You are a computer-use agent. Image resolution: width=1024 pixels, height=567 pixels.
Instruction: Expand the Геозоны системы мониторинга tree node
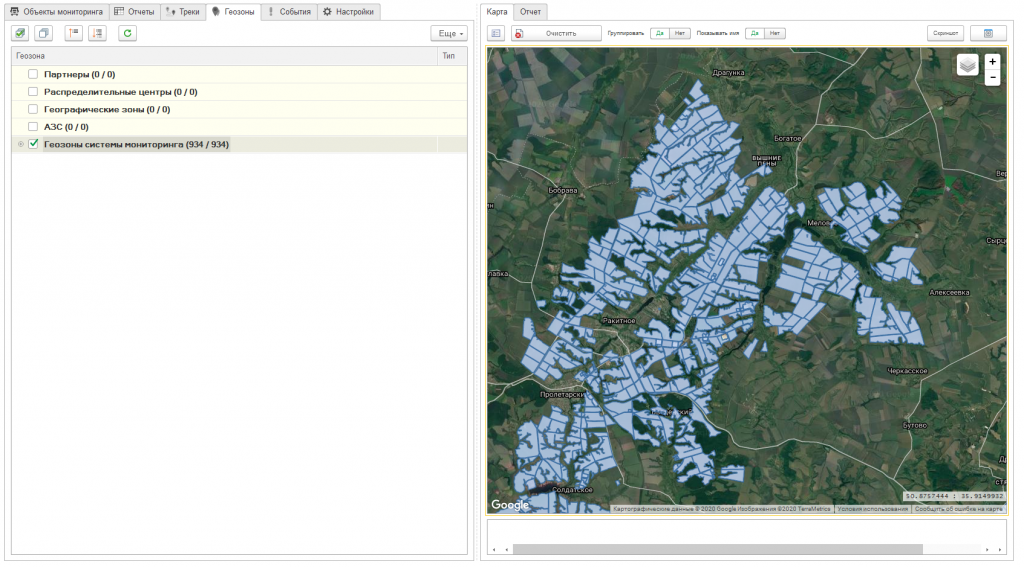coord(19,145)
